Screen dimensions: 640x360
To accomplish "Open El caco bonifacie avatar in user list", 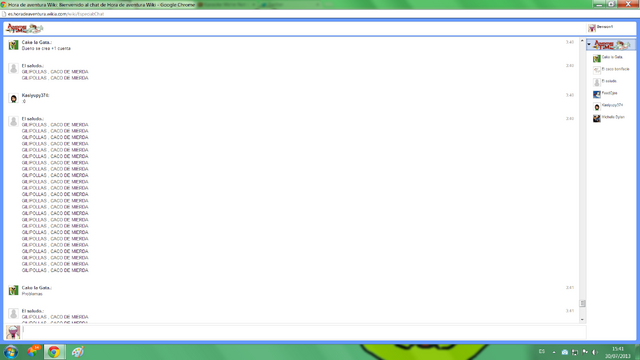I will coord(597,70).
